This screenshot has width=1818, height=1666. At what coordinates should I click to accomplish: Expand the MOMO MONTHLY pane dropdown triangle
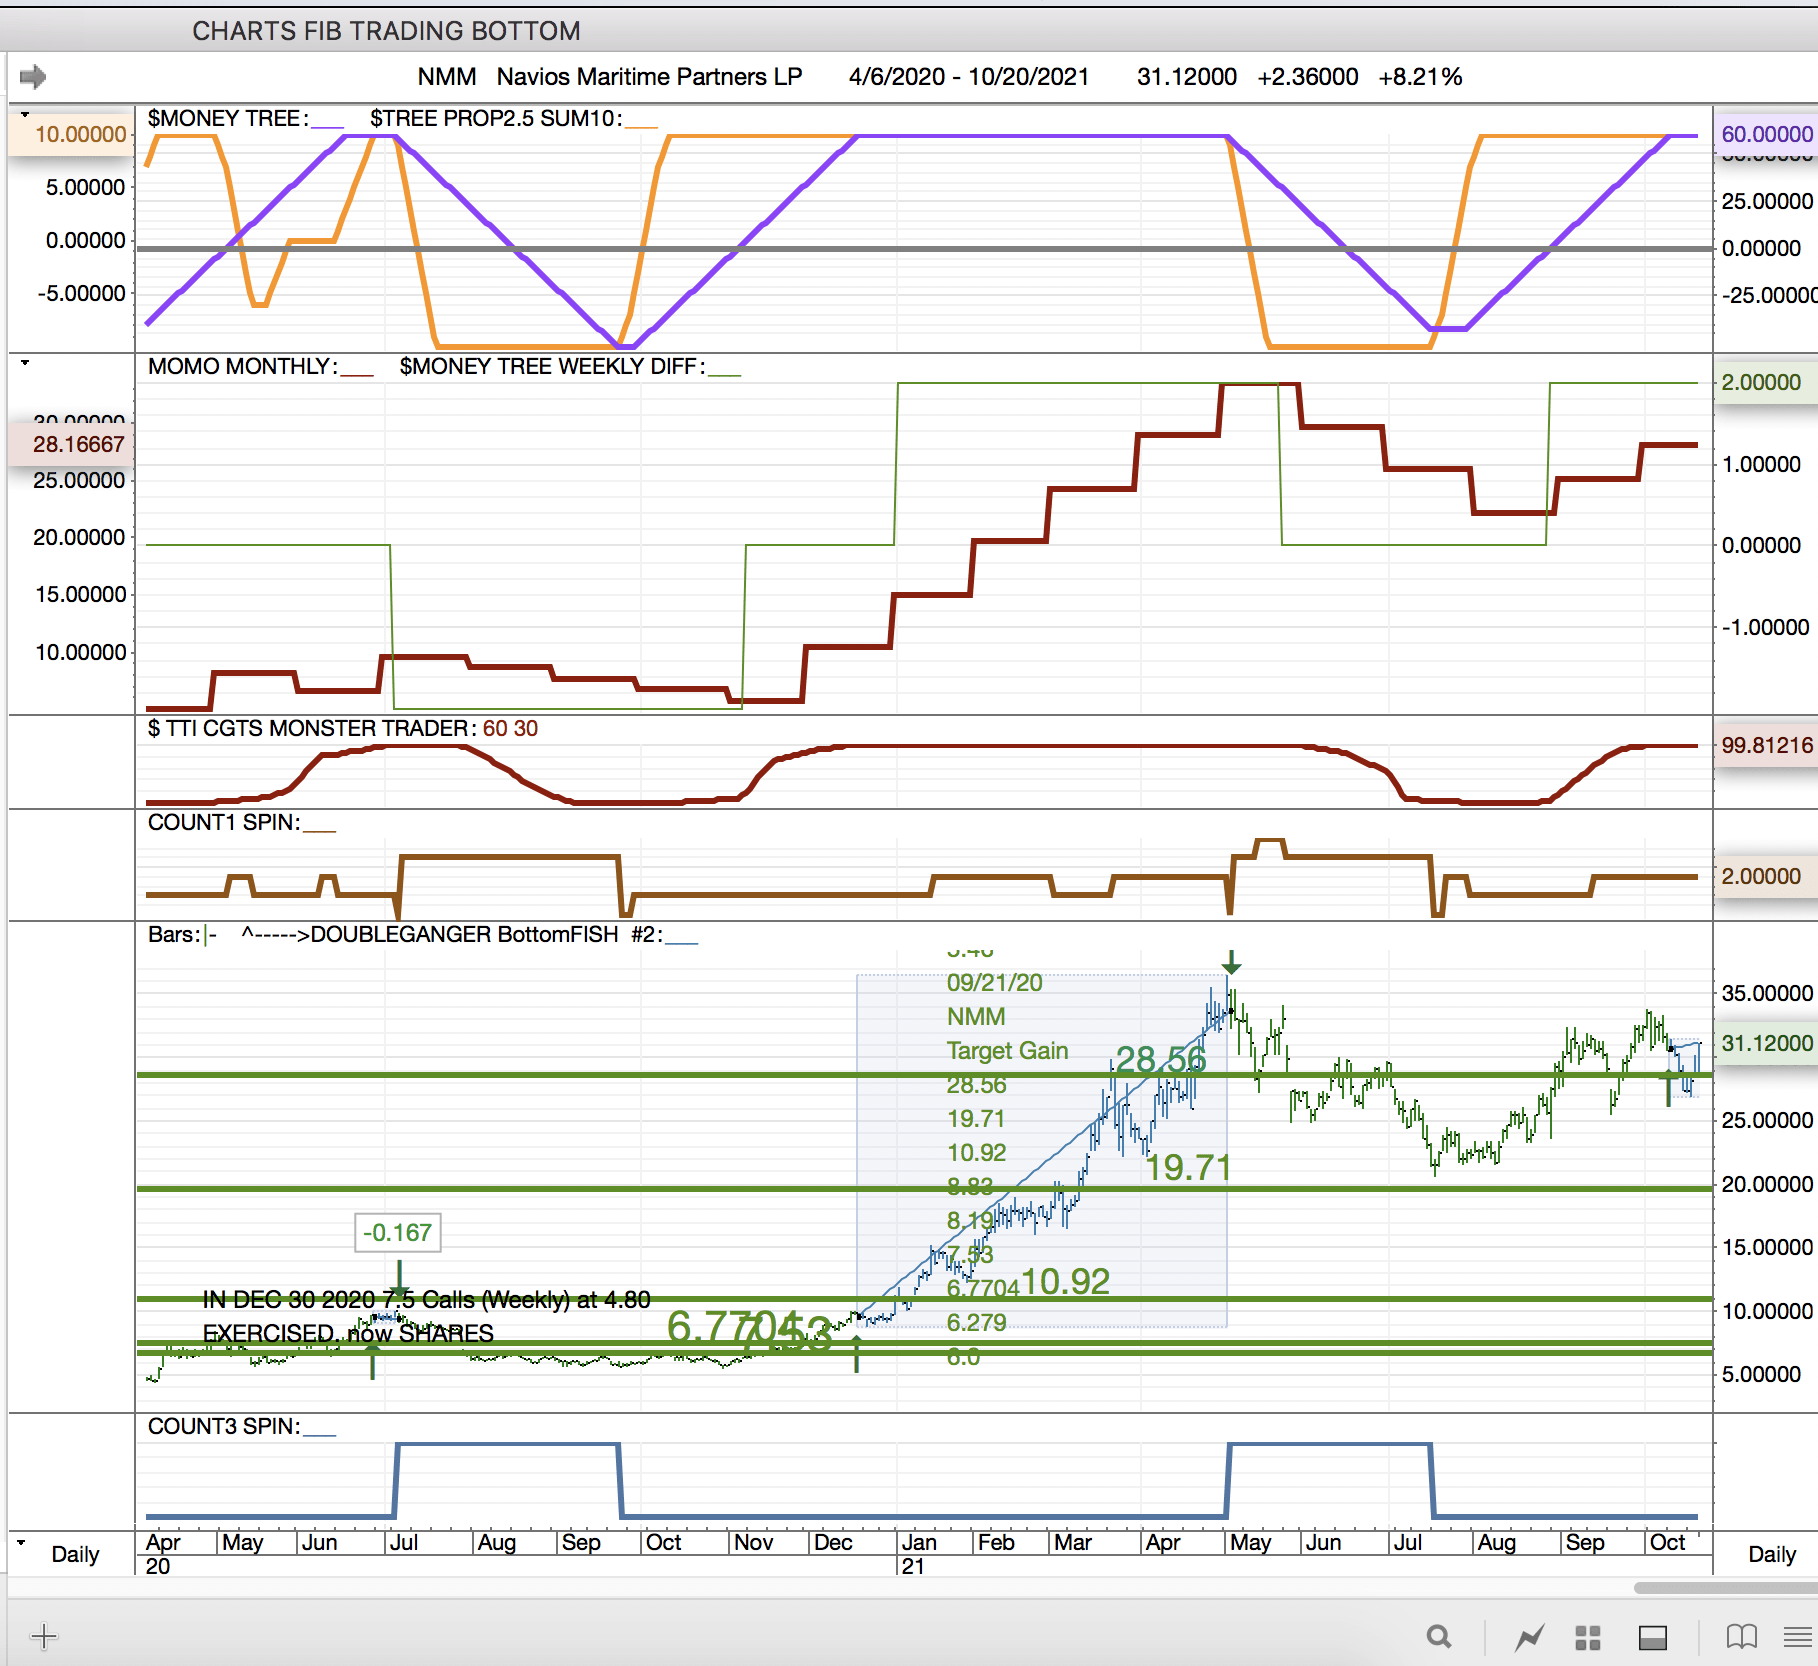click(25, 363)
